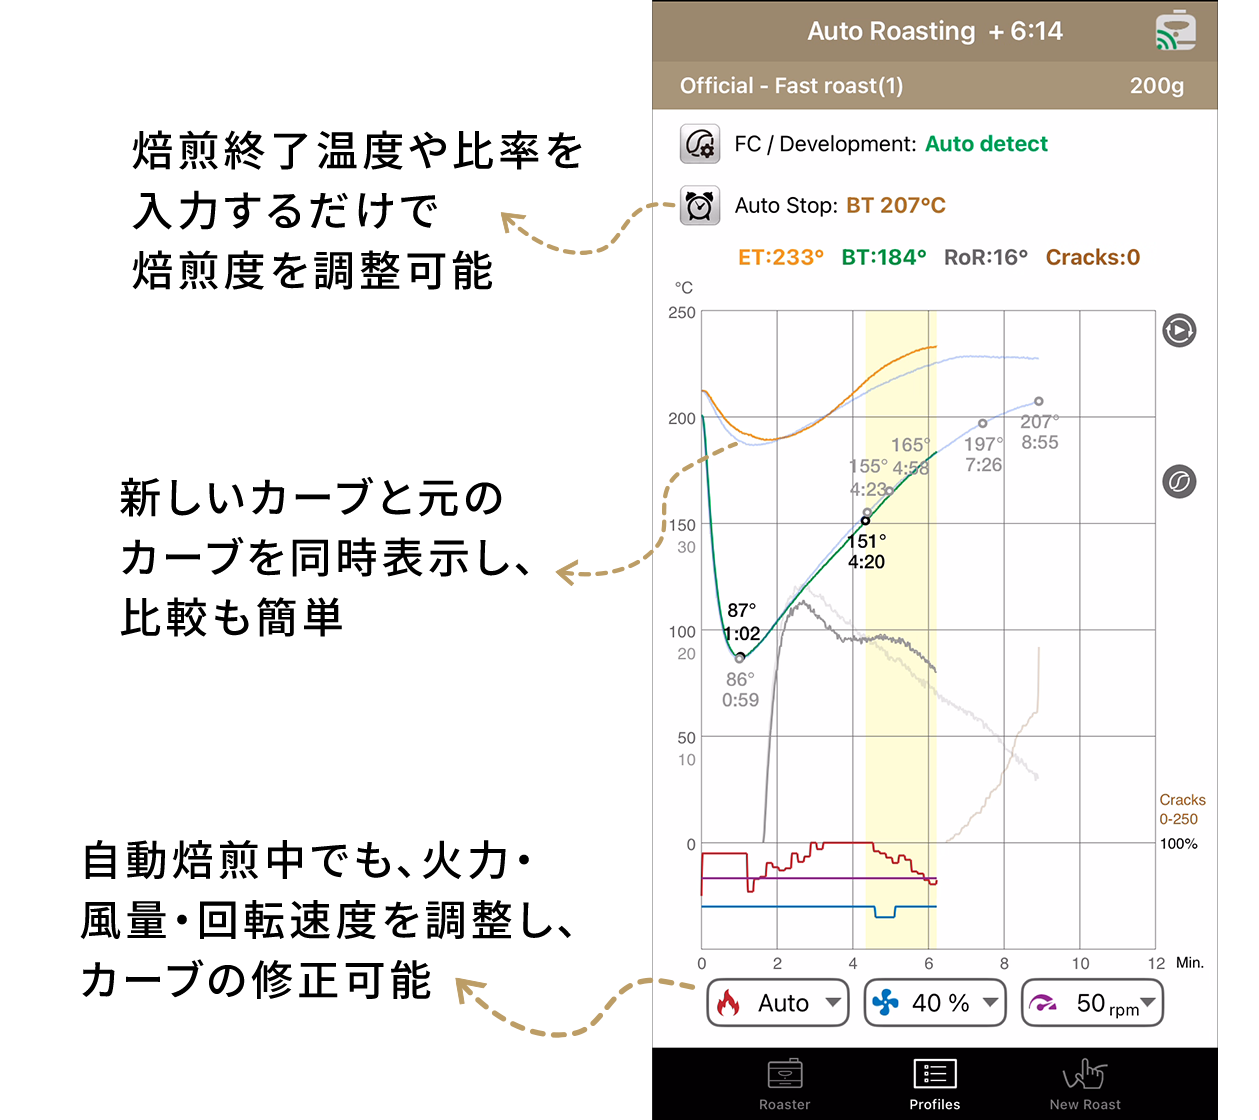This screenshot has width=1259, height=1120.
Task: Tap the drum speed gauge icon
Action: click(1043, 1003)
